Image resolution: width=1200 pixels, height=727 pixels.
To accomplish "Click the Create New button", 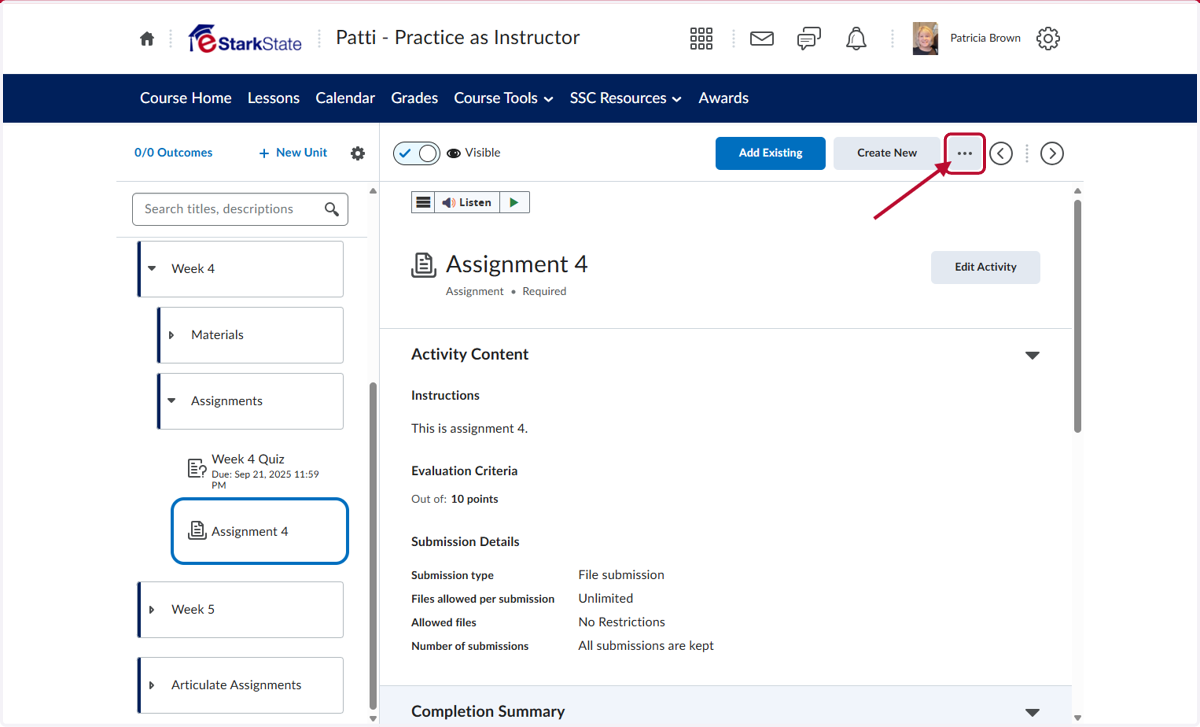I will coord(887,153).
